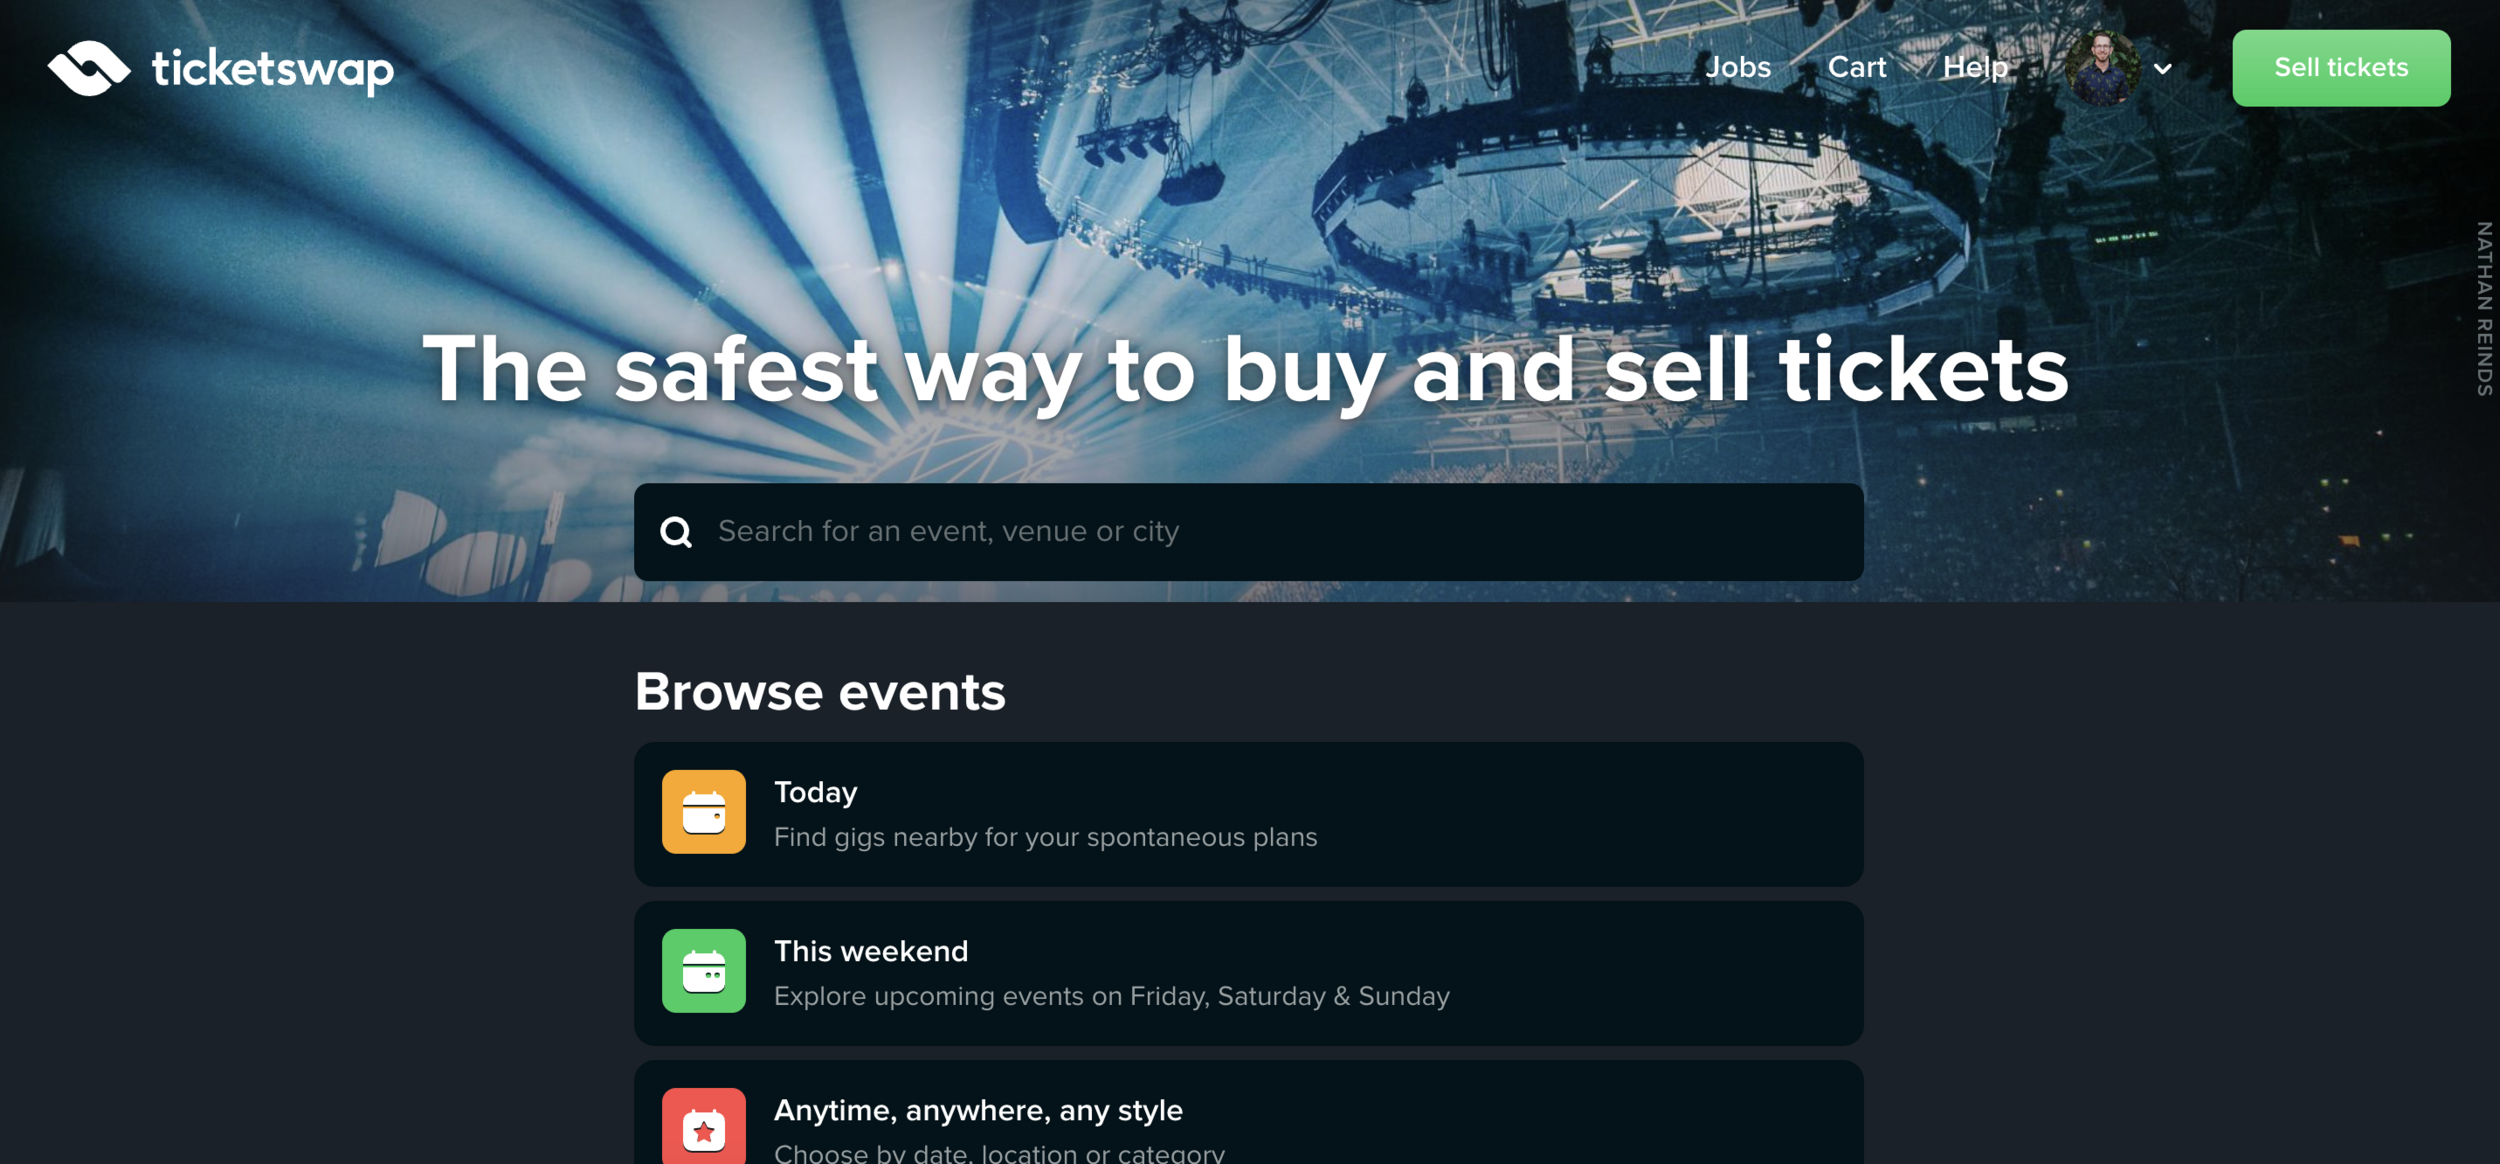Click the ticketswap wordmark text

click(273, 70)
